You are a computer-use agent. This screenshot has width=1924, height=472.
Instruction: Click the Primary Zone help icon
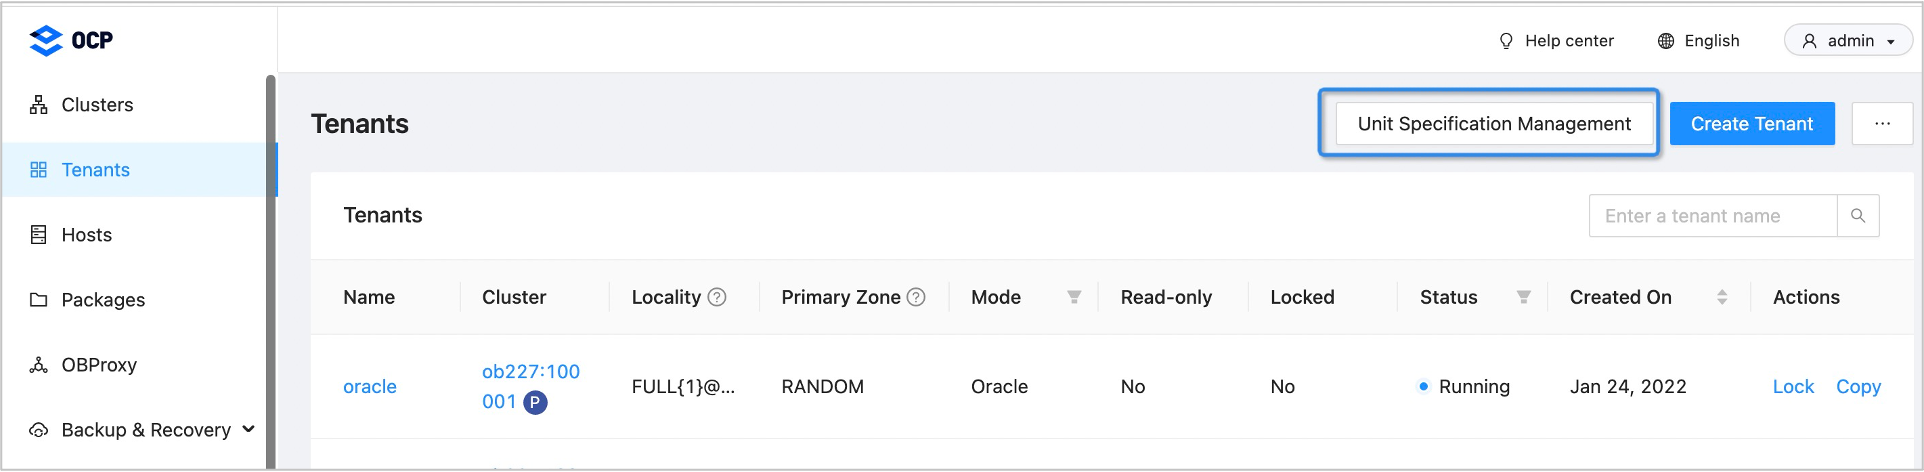tap(916, 297)
